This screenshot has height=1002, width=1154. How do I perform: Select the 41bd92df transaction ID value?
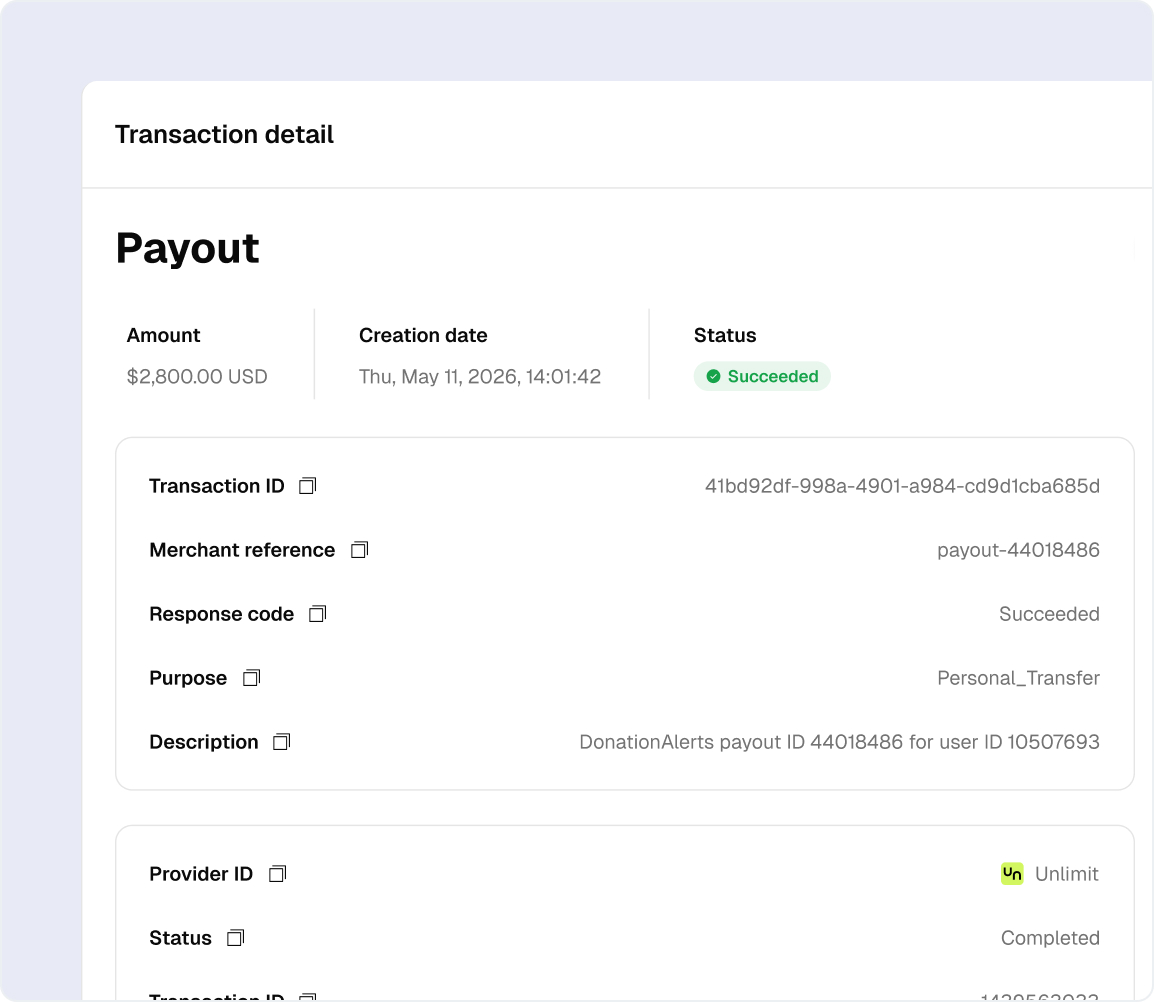[902, 486]
